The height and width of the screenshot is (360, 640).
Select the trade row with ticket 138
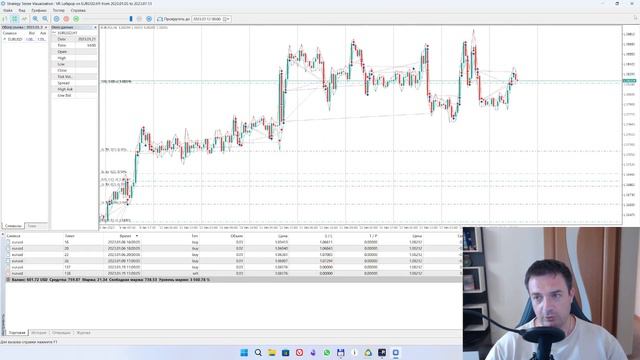click(233, 273)
